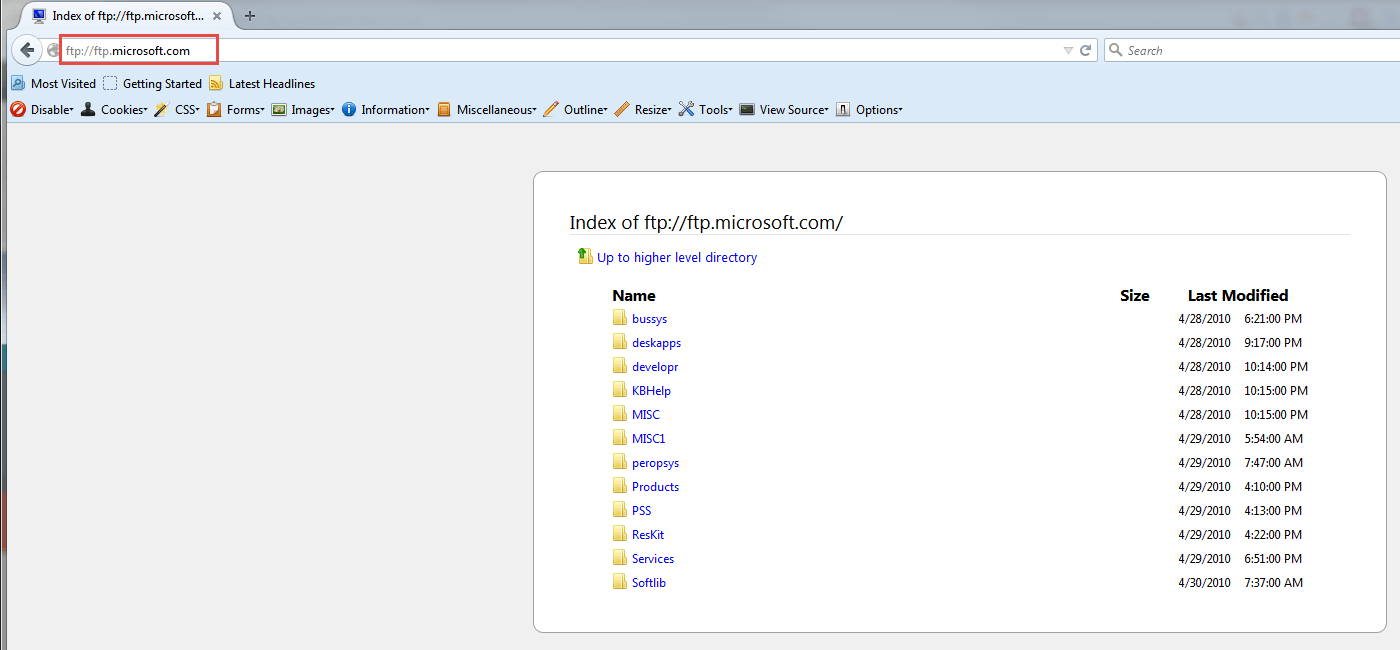Open the new tab plus button
Screen dimensions: 1400x650
tap(250, 15)
